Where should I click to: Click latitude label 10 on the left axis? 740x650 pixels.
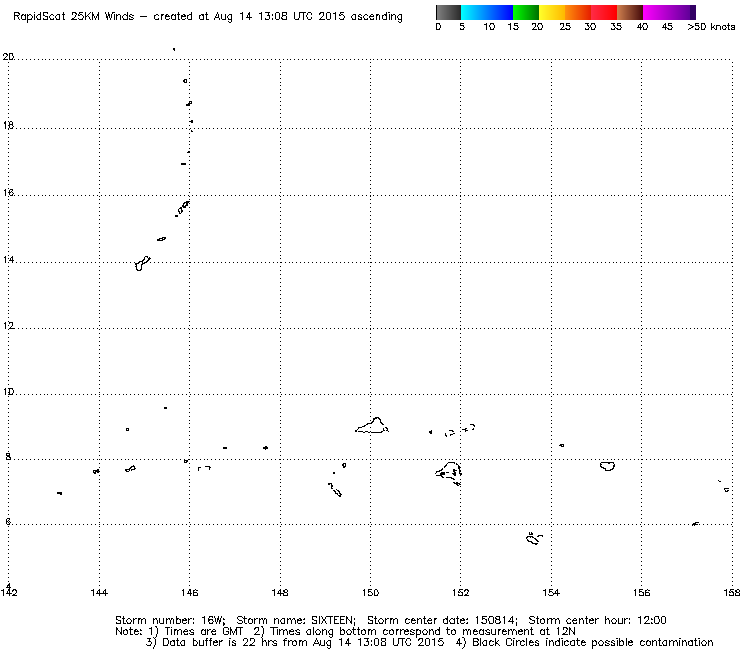[8, 392]
